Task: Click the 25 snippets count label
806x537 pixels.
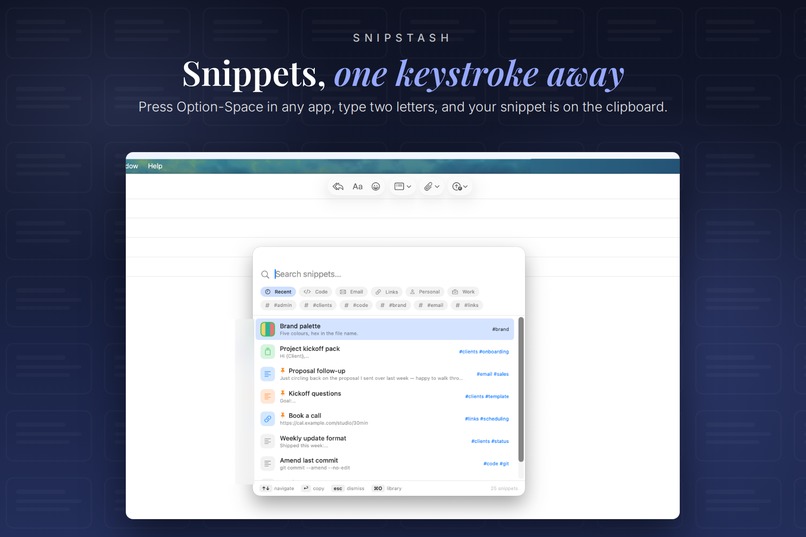Action: click(504, 488)
